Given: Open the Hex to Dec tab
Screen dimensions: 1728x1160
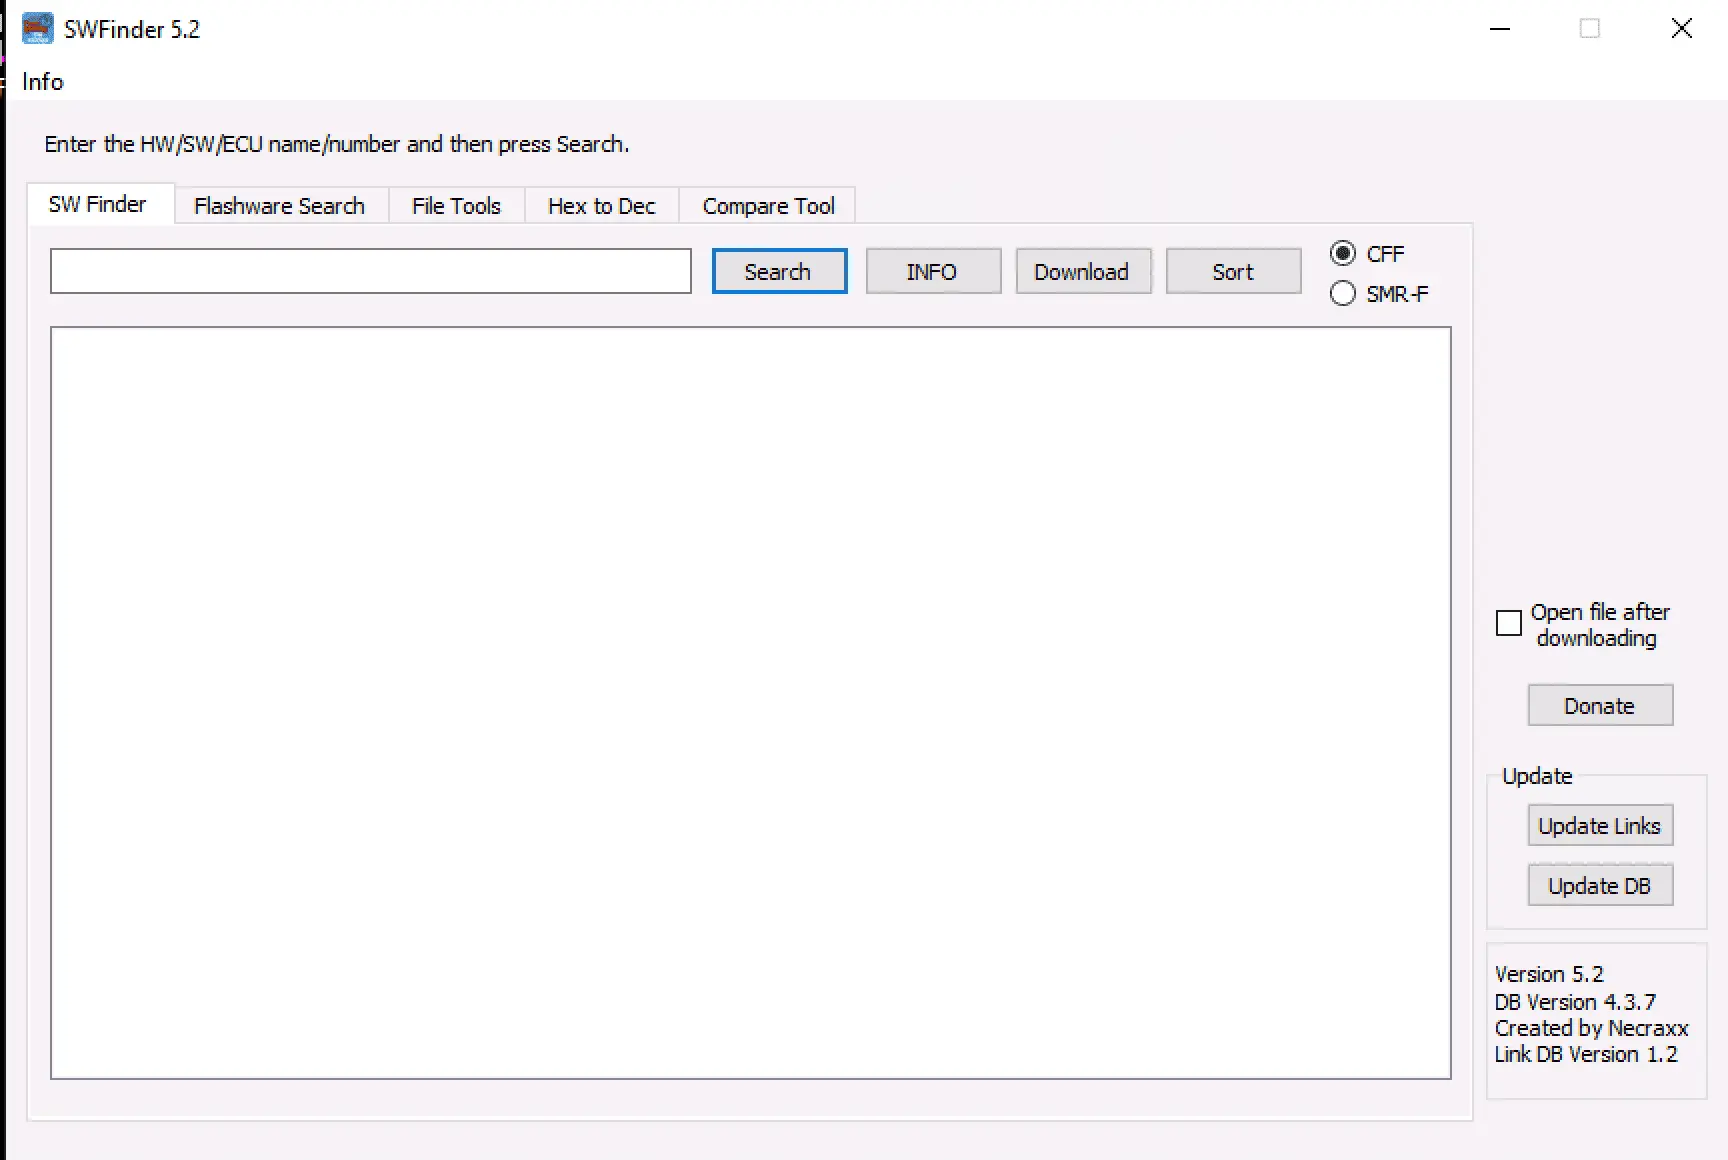Looking at the screenshot, I should point(601,206).
